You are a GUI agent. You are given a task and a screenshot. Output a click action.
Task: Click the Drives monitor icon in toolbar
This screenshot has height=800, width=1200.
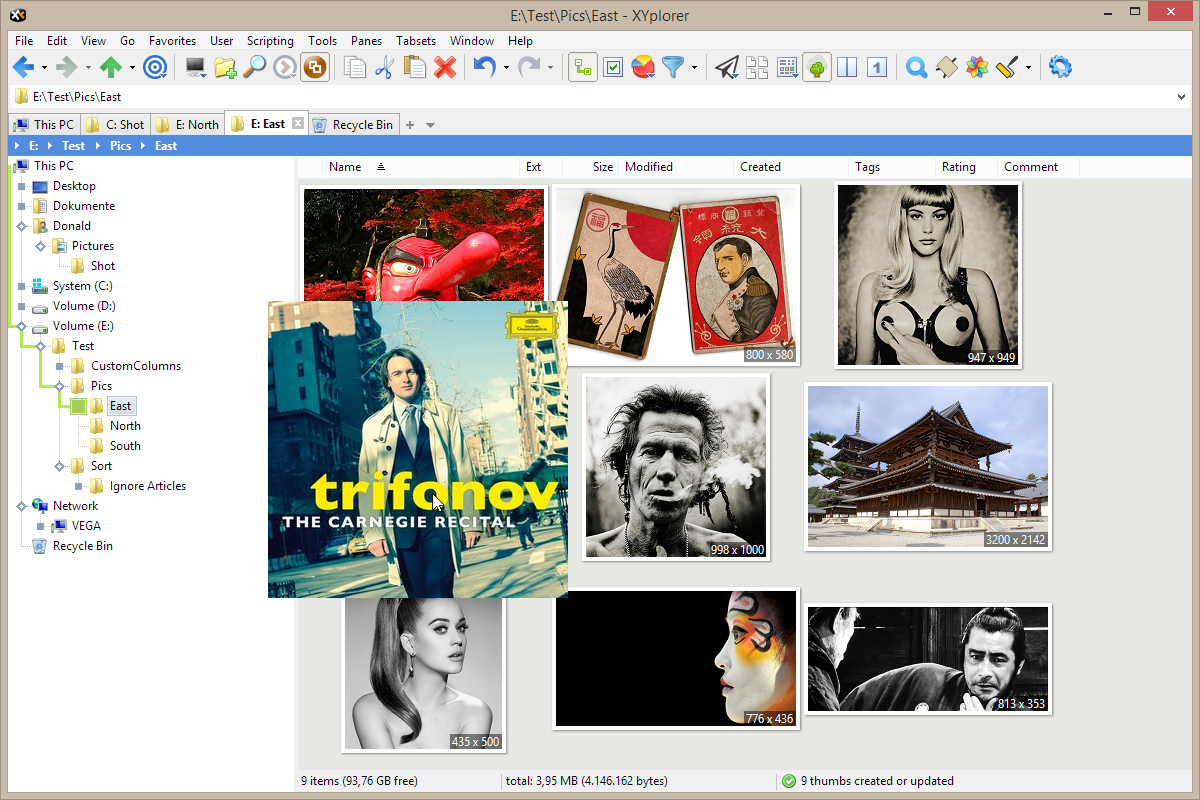tap(196, 68)
